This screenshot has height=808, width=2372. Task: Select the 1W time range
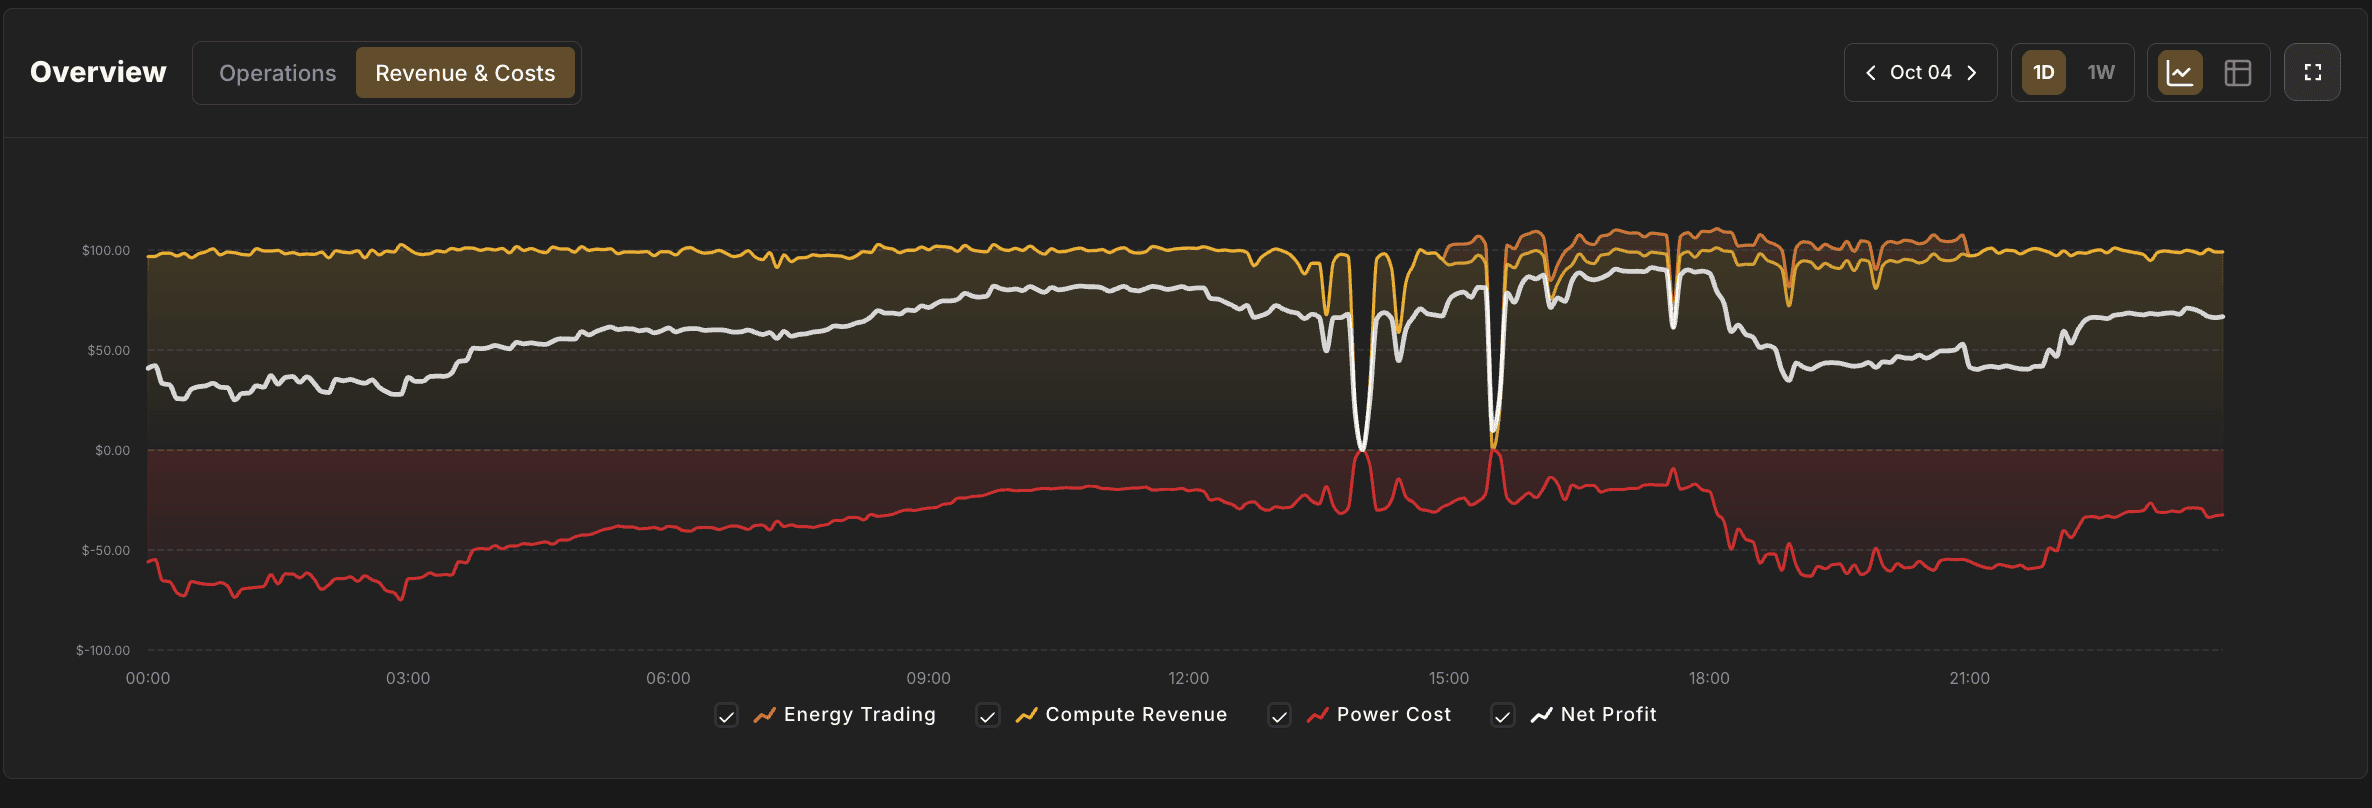click(x=2101, y=73)
